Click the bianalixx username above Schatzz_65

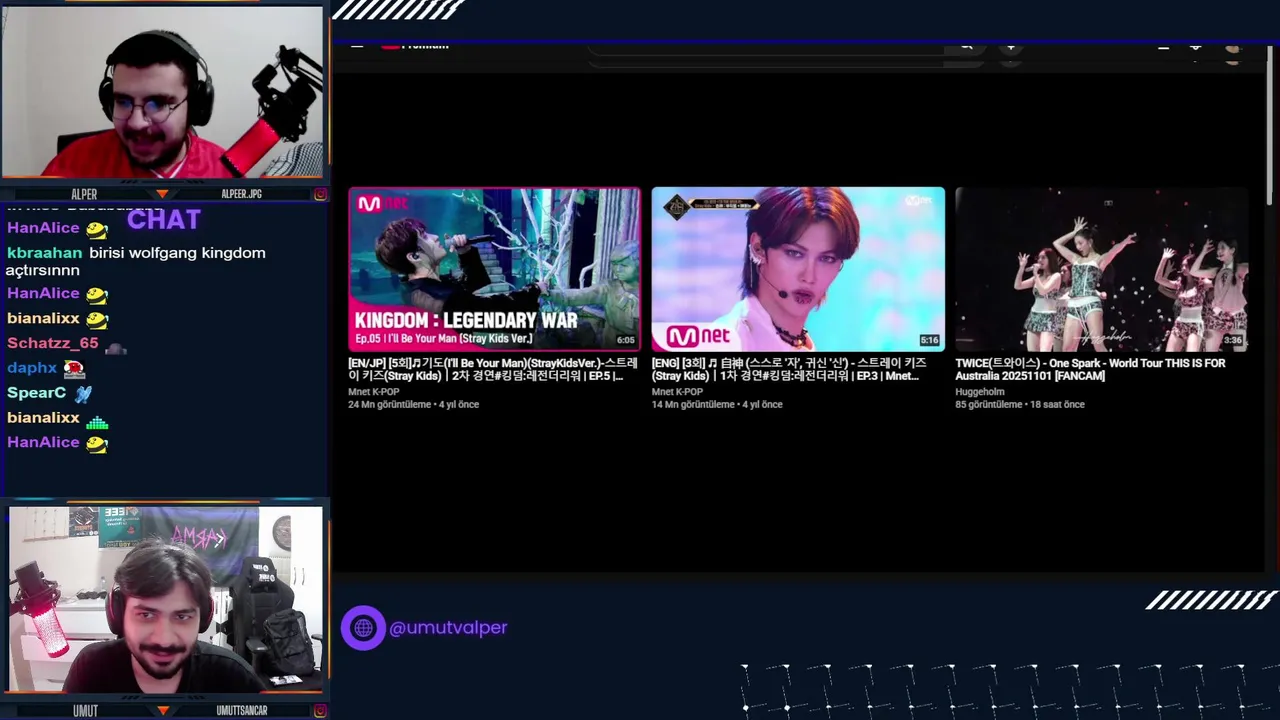pos(43,318)
